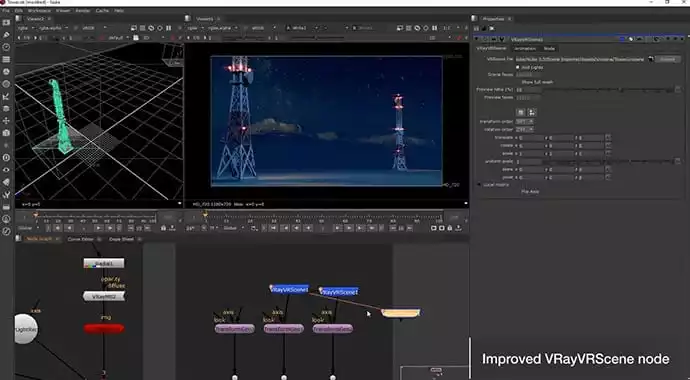
Task: Switch to the Curve Editor tab
Action: tap(81, 239)
